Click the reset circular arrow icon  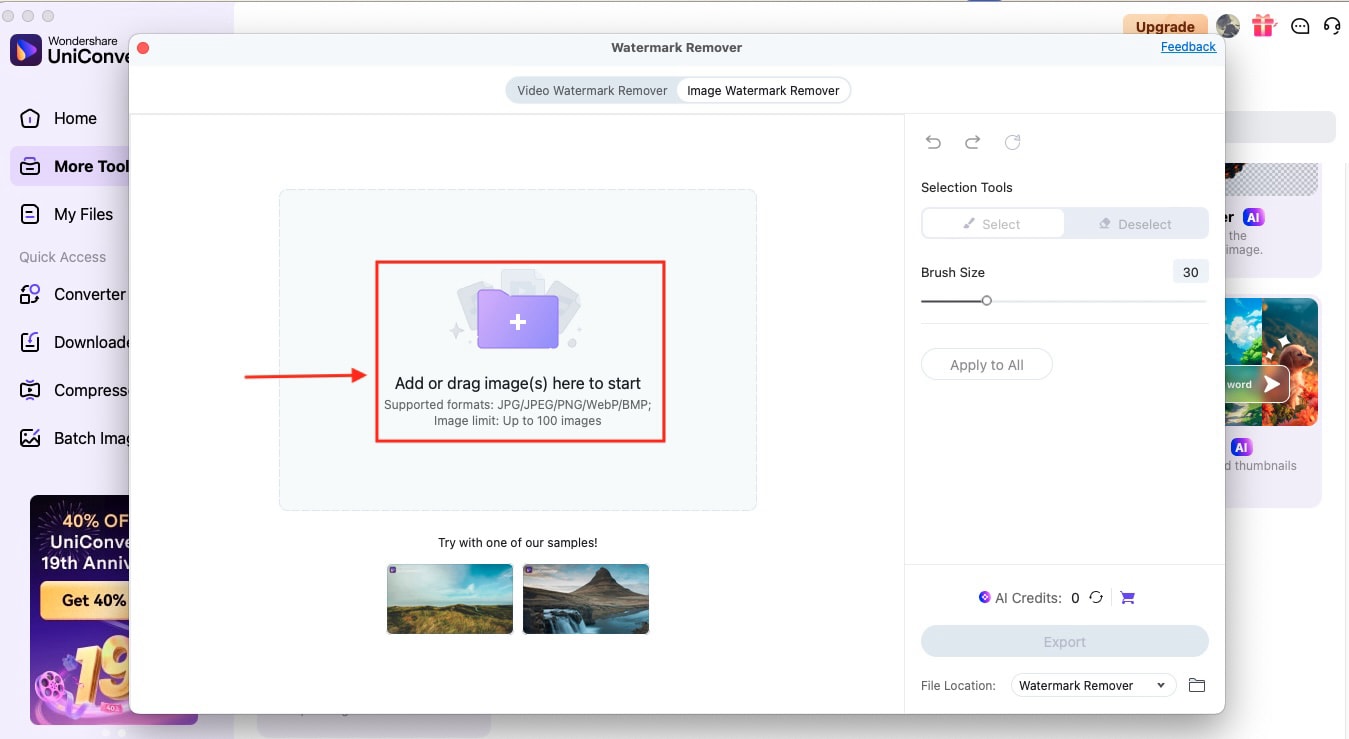click(1012, 142)
